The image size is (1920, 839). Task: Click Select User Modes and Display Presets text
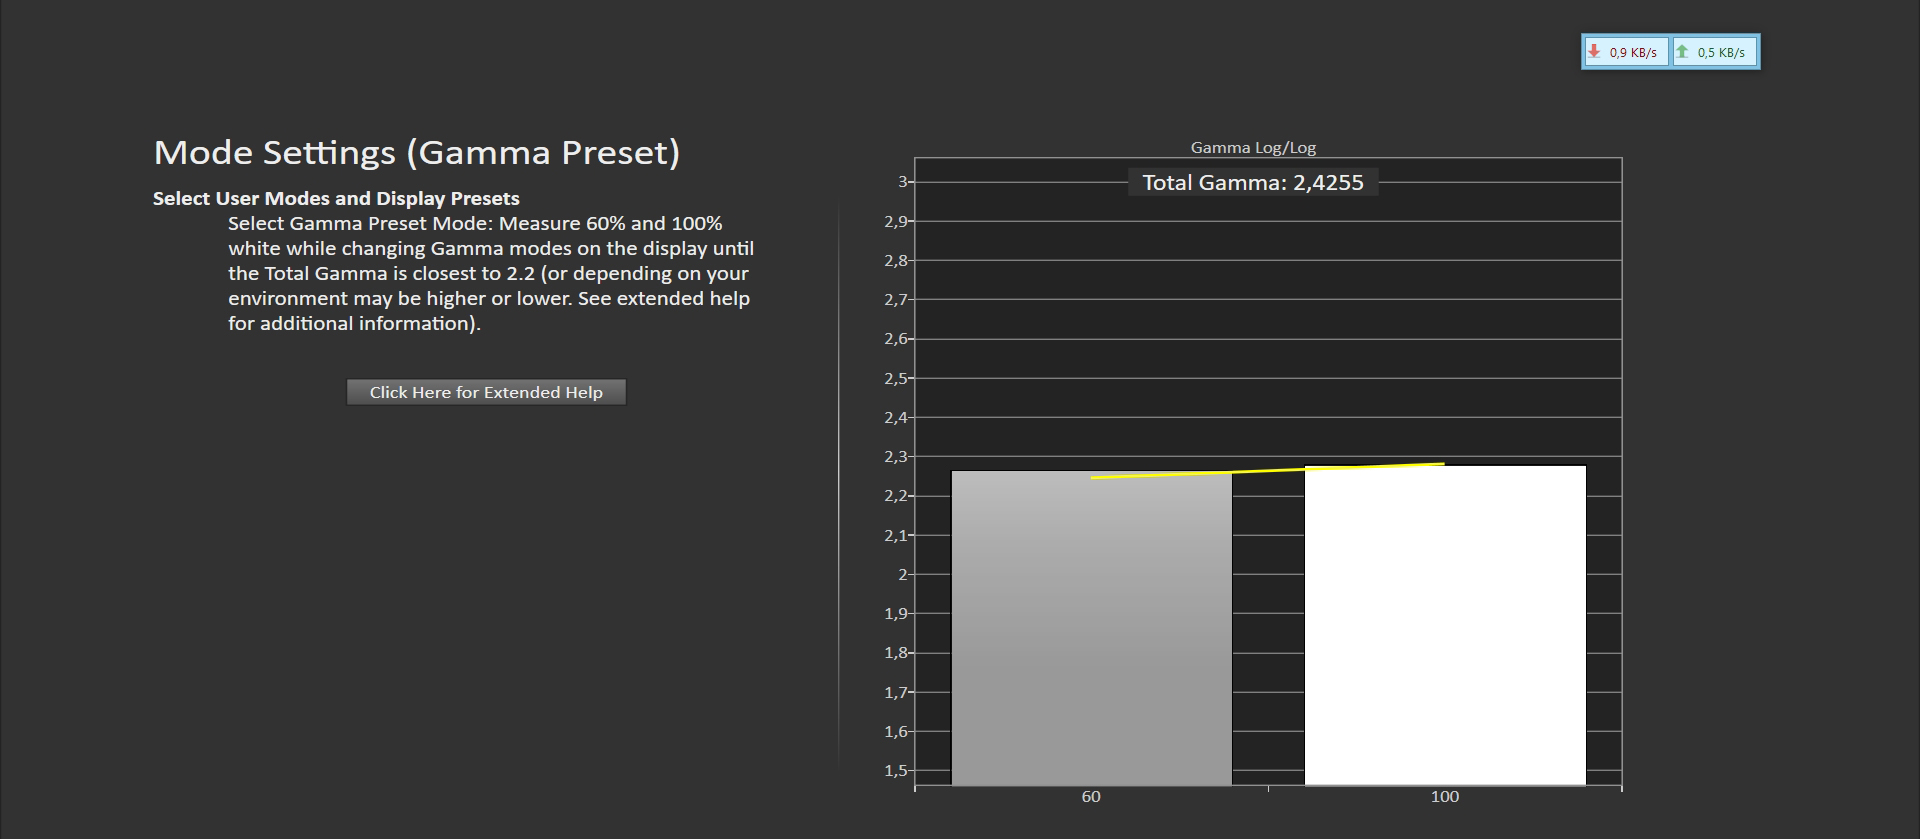[x=336, y=198]
